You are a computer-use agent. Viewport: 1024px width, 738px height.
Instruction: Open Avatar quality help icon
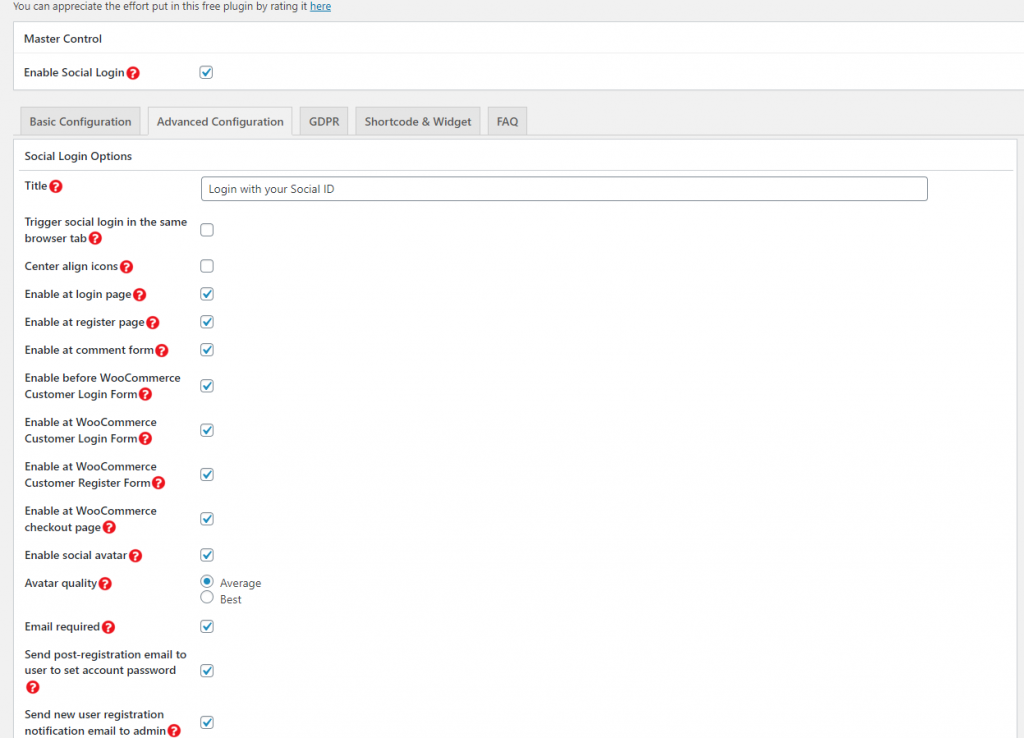pyautogui.click(x=105, y=584)
